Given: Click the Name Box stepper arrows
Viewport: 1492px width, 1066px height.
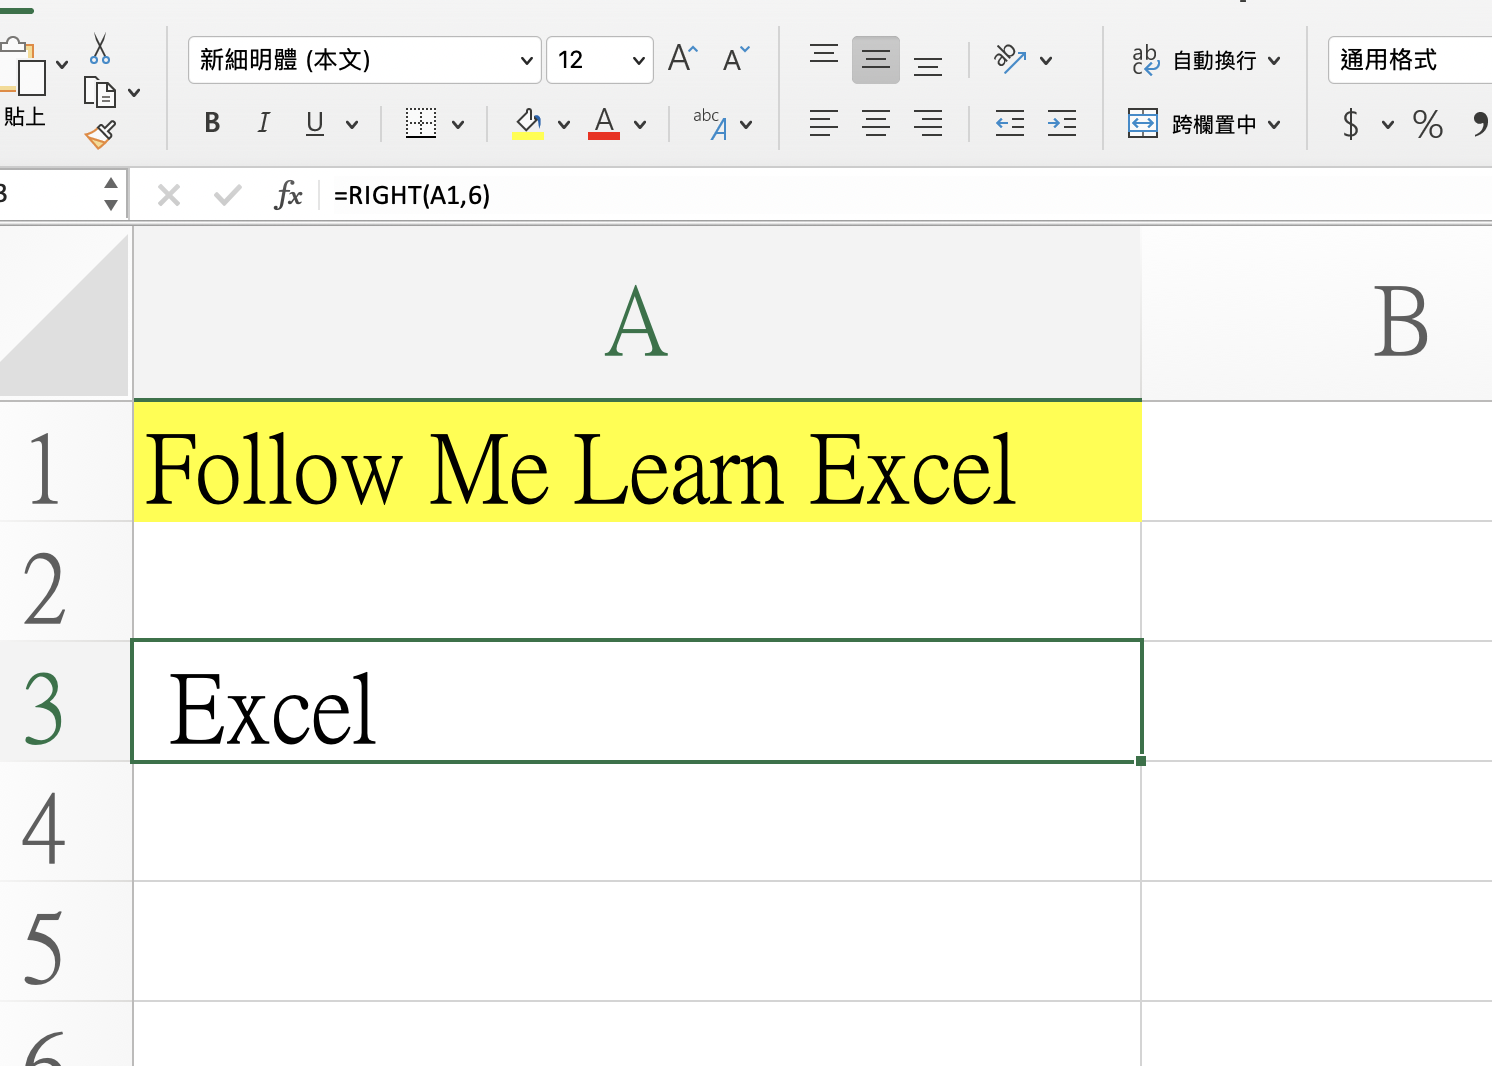Looking at the screenshot, I should tap(111, 194).
